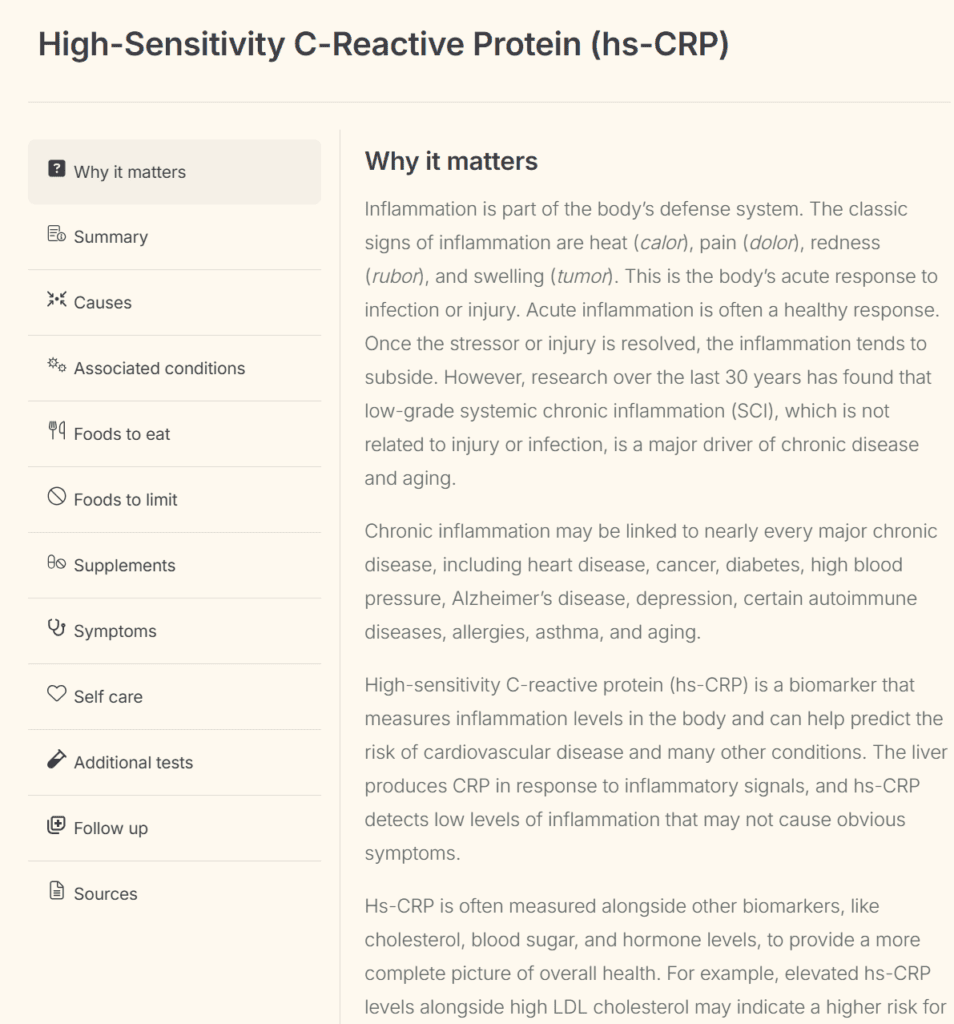The height and width of the screenshot is (1024, 954).
Task: Click the pills icon for Supplements
Action: [57, 563]
